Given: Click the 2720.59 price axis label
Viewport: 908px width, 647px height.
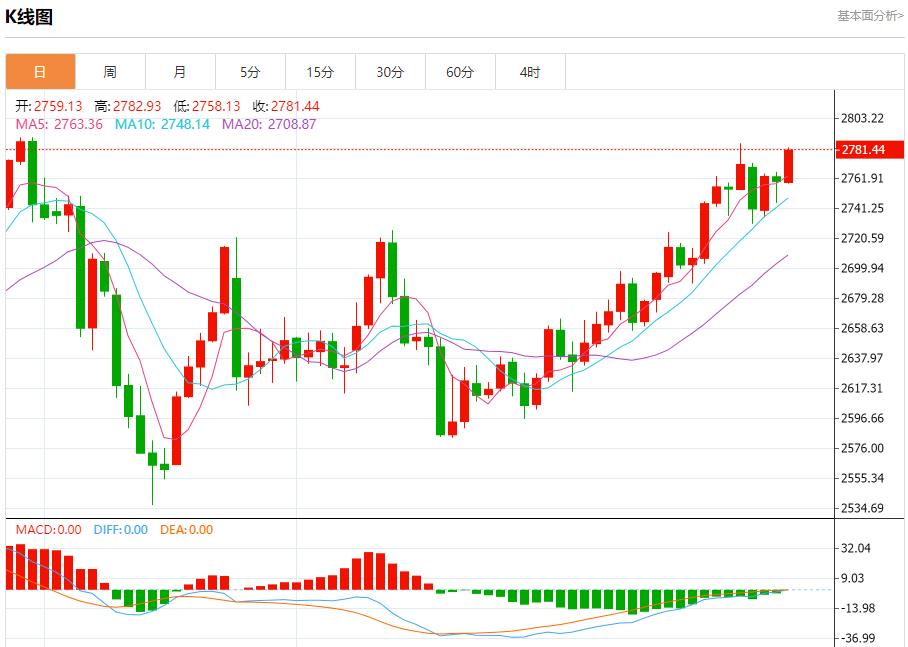Looking at the screenshot, I should coord(862,238).
